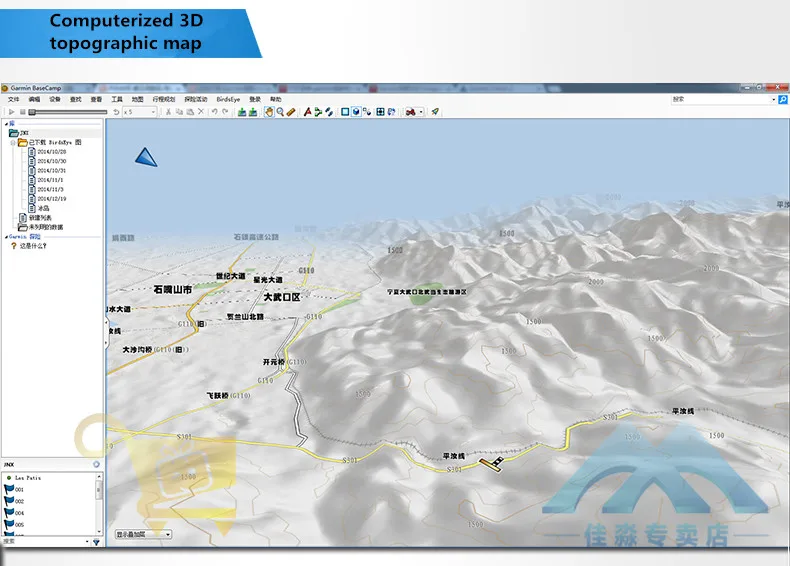Click the rocket adventure icon
The height and width of the screenshot is (566, 790).
pyautogui.click(x=435, y=112)
